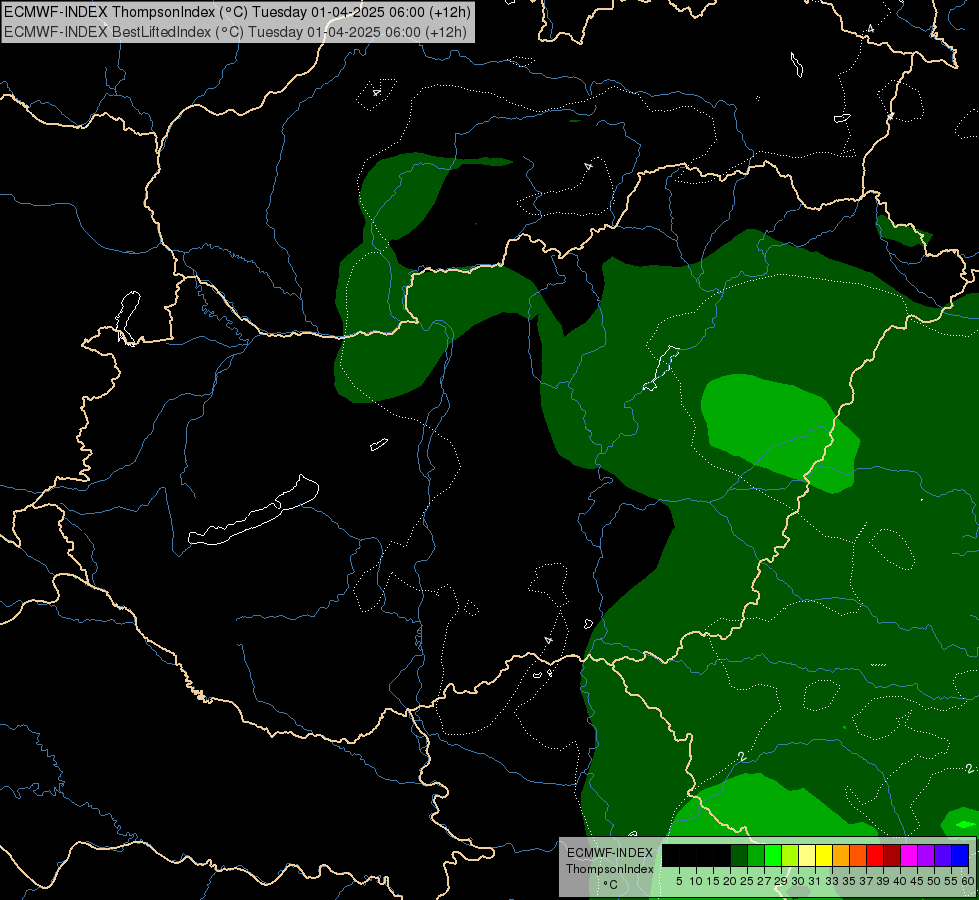The height and width of the screenshot is (900, 979).
Task: Select the BestLiftedIndex title line at top
Action: tap(236, 32)
